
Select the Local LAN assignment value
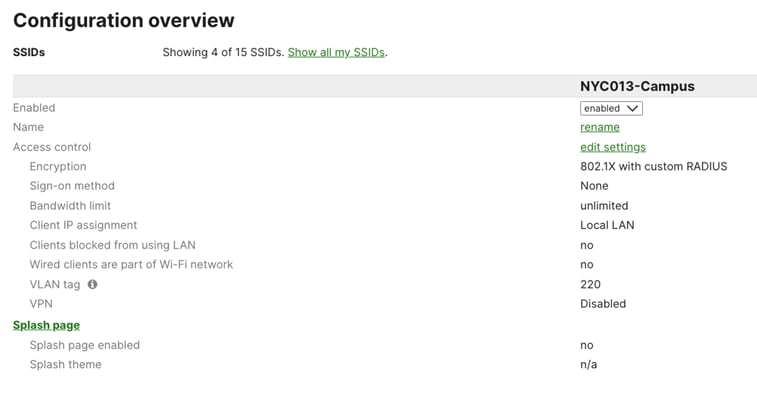(607, 225)
